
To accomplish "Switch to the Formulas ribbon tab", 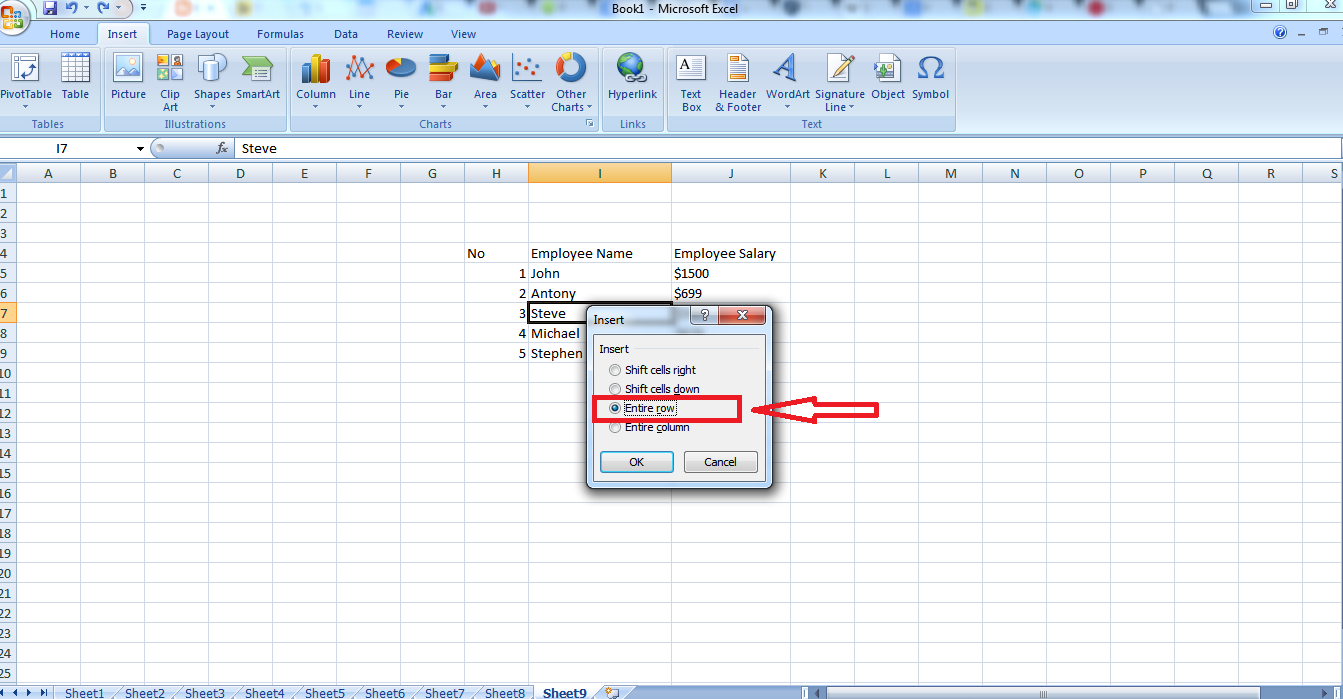I will (x=280, y=33).
